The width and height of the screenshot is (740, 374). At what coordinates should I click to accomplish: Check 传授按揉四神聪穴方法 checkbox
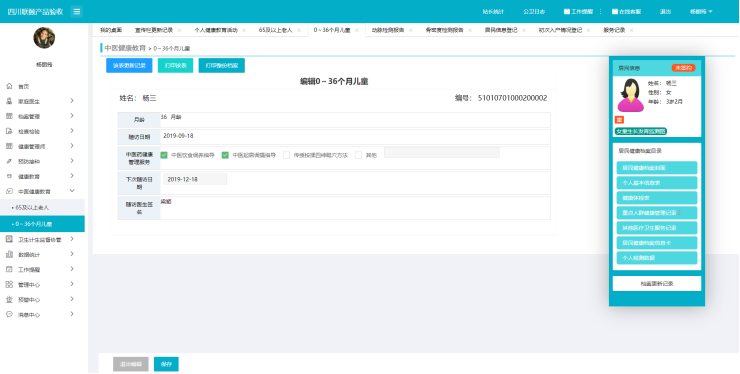coord(286,155)
